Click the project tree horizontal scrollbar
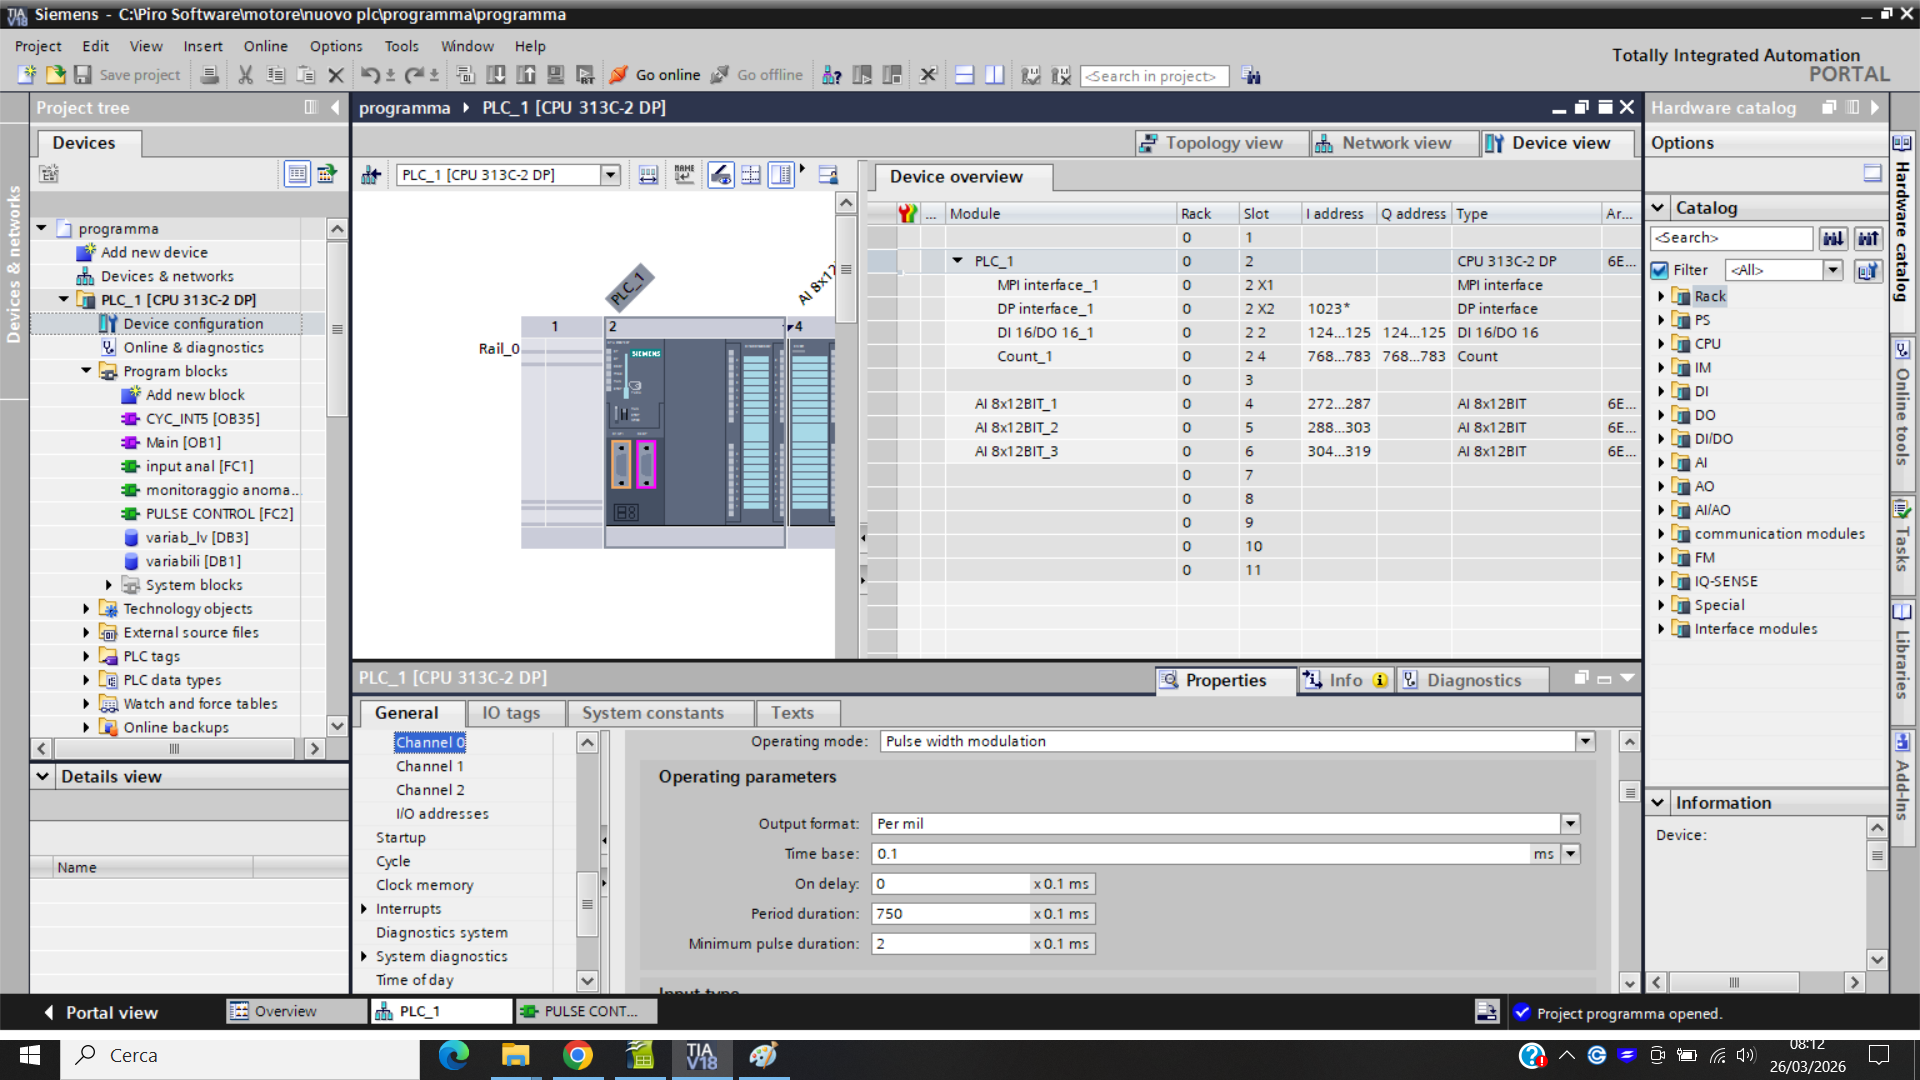The width and height of the screenshot is (1920, 1080). pyautogui.click(x=175, y=748)
